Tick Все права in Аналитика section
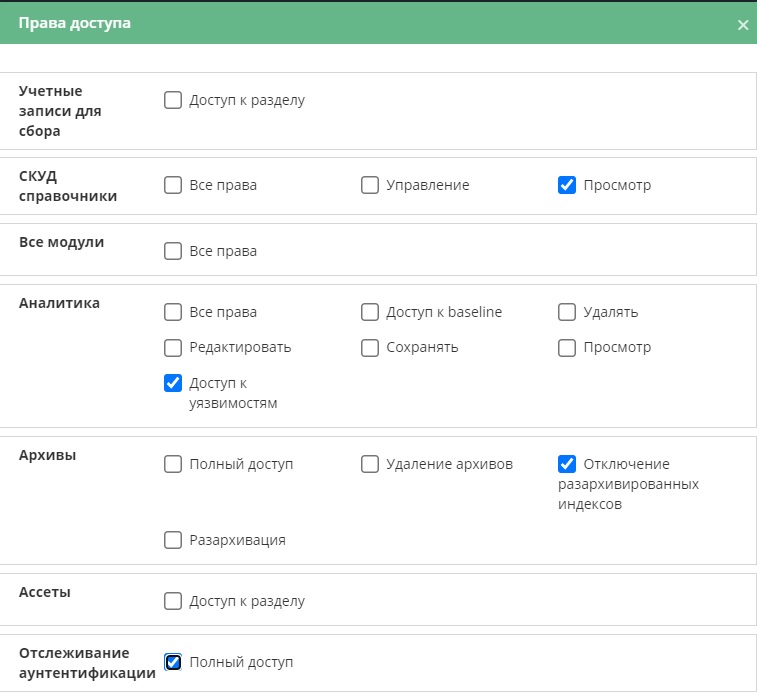 [173, 312]
